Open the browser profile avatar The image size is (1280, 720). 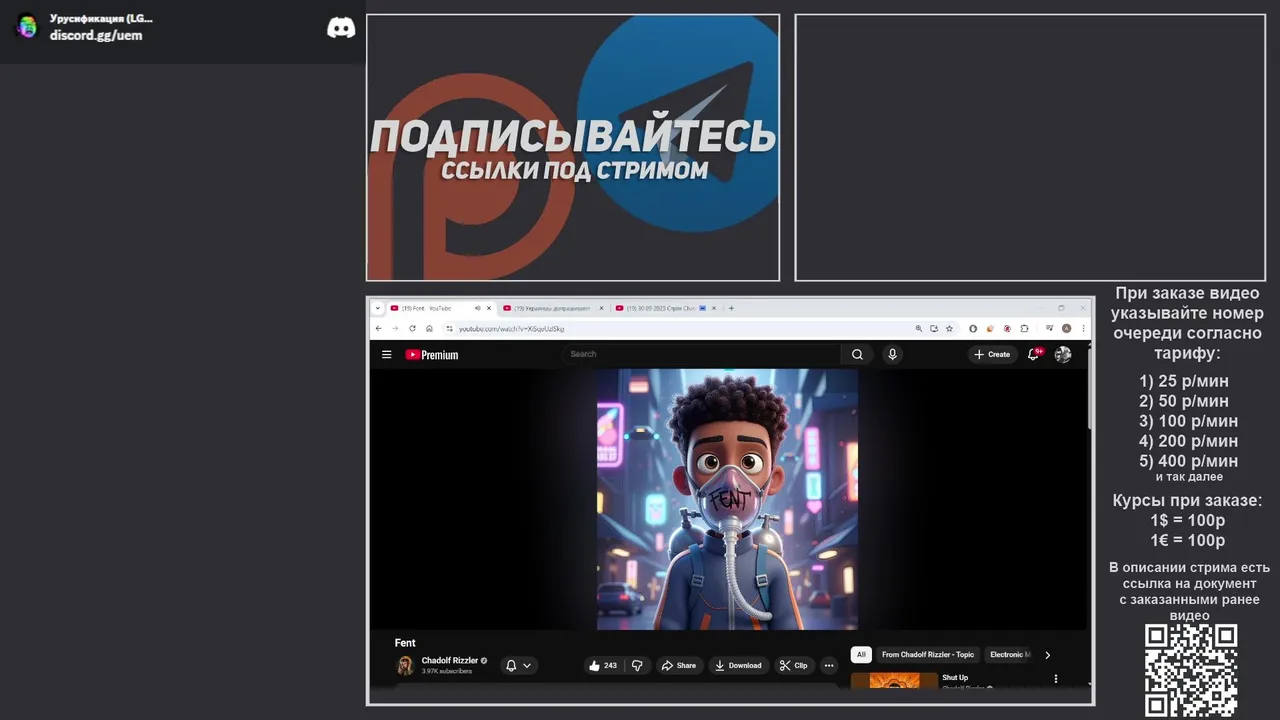(1067, 328)
